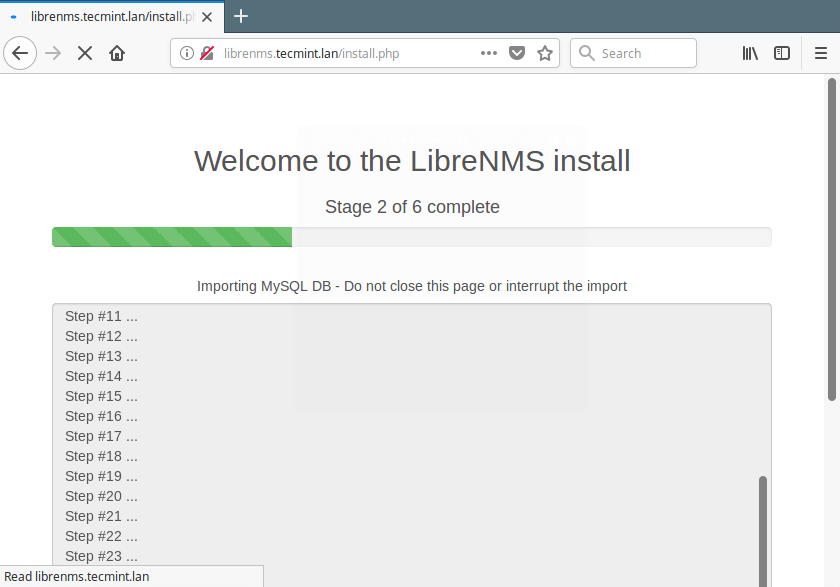This screenshot has width=840, height=587.
Task: Stop loading the page
Action: coord(85,53)
